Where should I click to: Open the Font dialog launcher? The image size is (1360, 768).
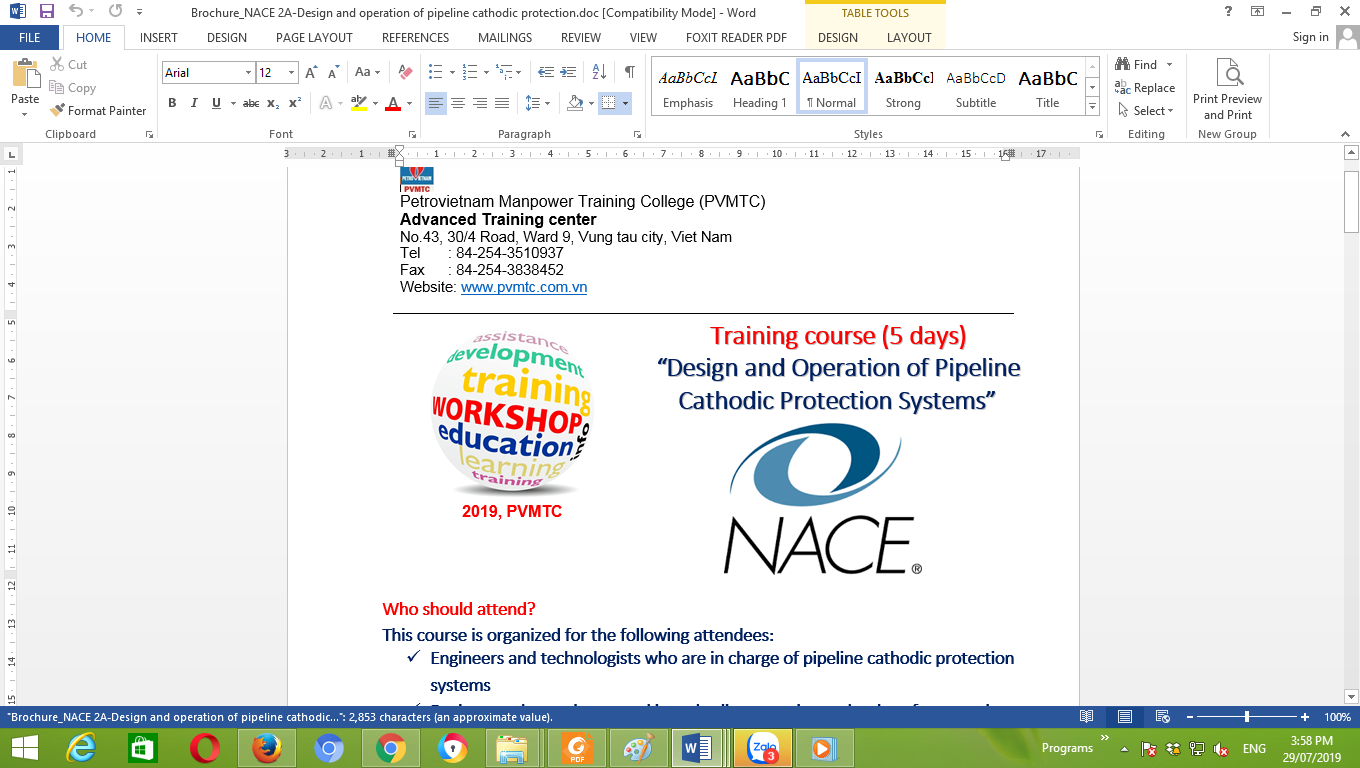(x=412, y=134)
